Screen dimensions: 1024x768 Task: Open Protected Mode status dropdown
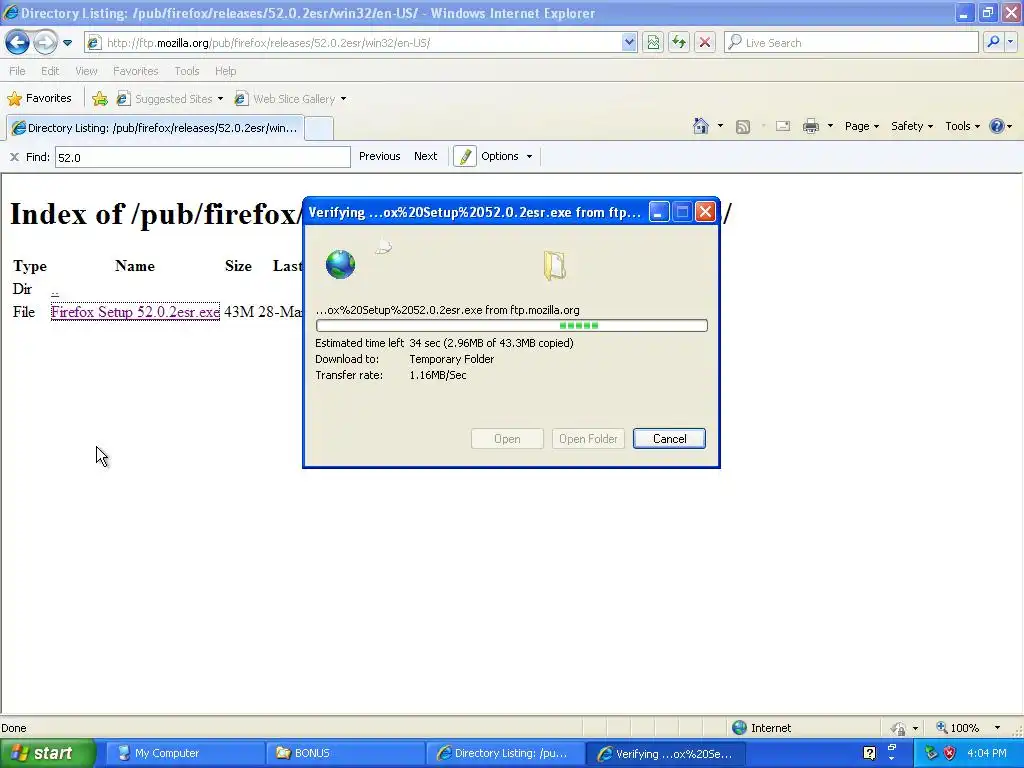point(904,728)
